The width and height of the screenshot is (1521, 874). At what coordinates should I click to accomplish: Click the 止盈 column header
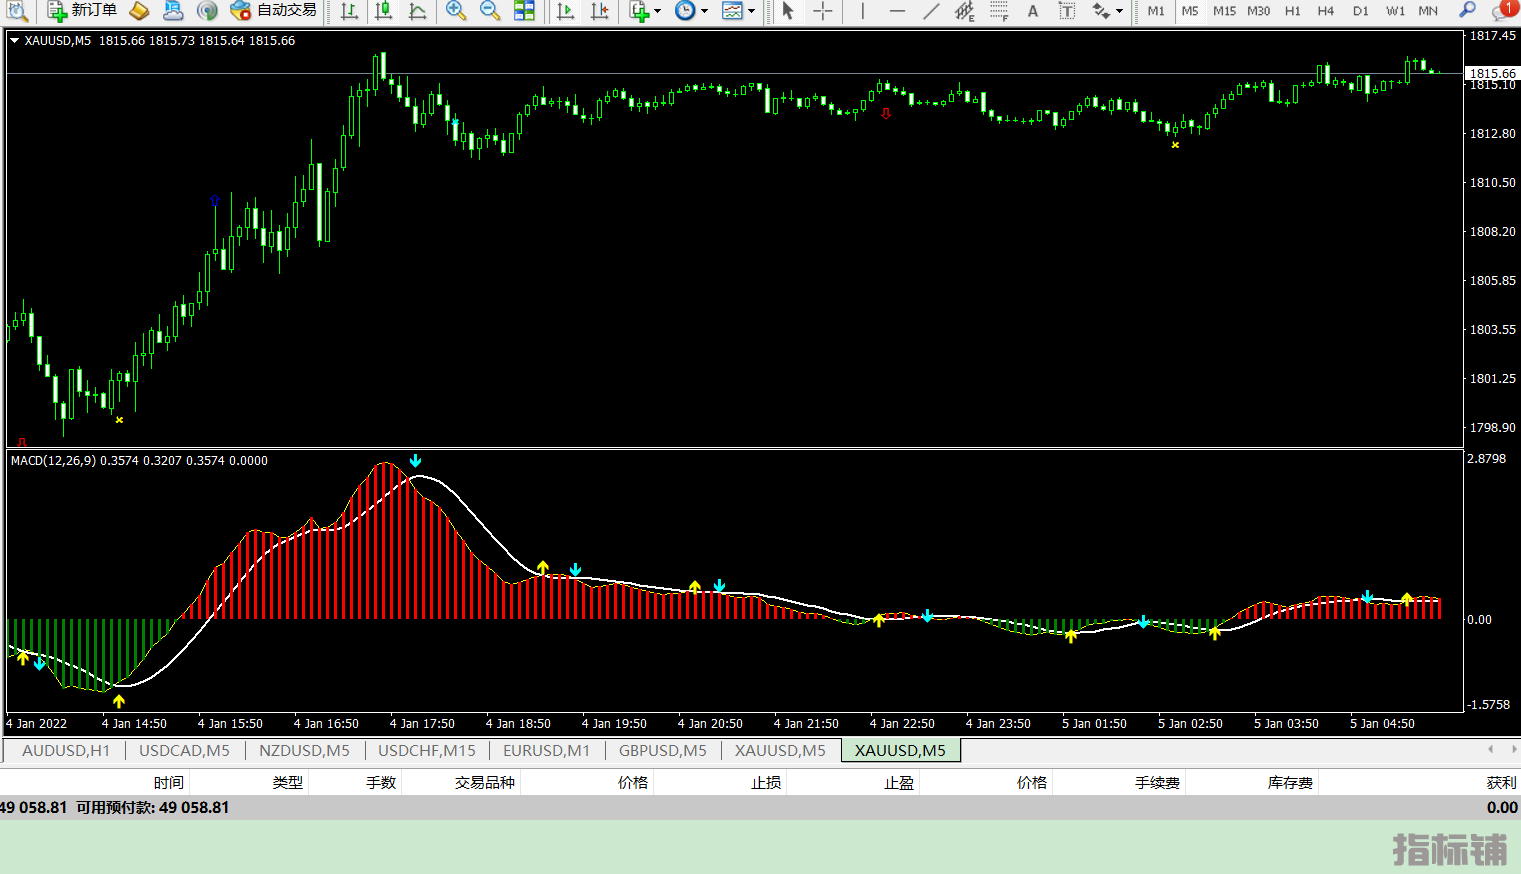click(x=899, y=782)
